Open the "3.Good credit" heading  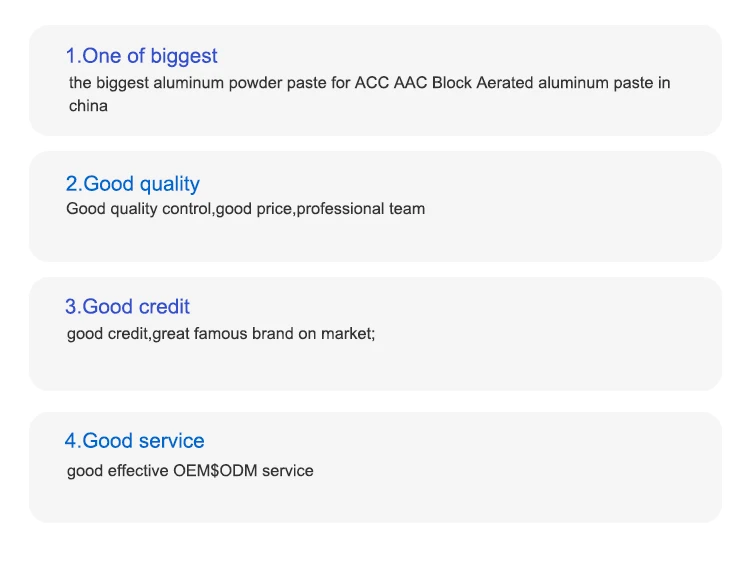(x=127, y=307)
